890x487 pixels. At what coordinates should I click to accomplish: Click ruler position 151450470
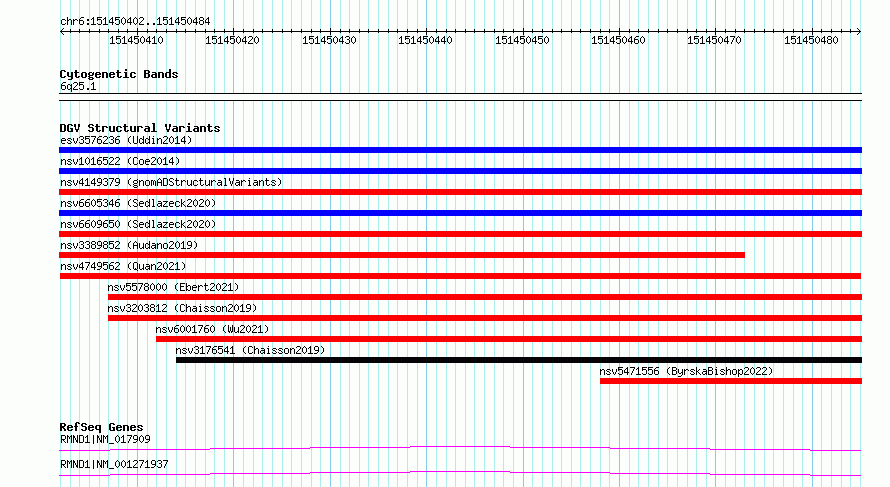coord(714,41)
